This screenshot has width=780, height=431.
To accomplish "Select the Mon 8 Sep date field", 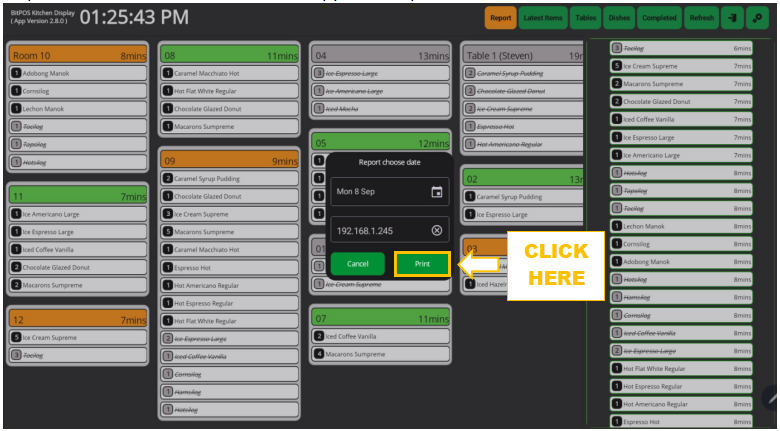I will pos(380,191).
